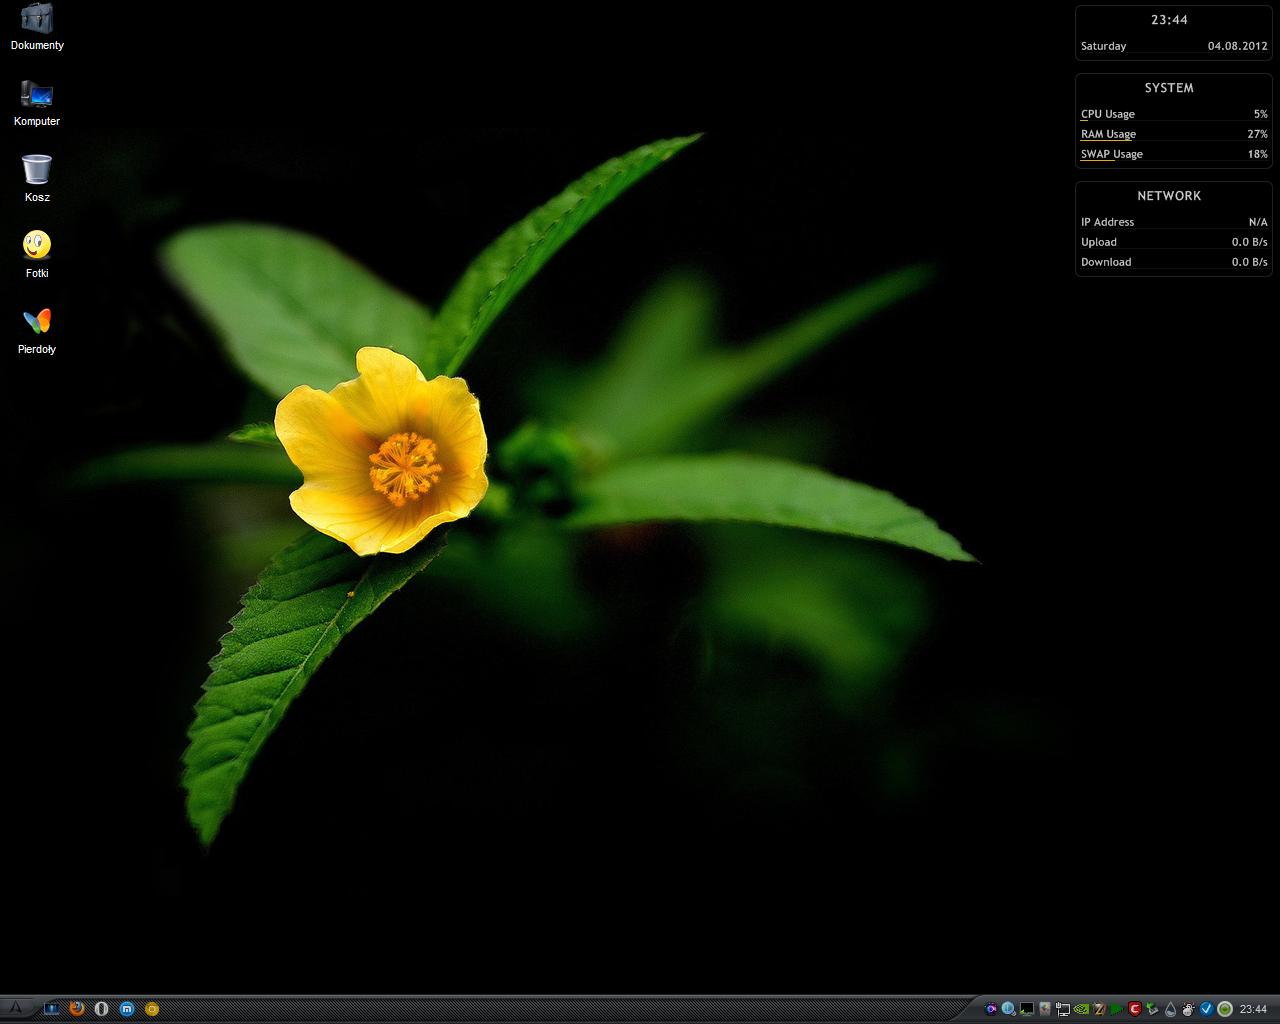Screen dimensions: 1280x1024
Task: Select the Pierdoły butterfly icon
Action: pos(37,322)
